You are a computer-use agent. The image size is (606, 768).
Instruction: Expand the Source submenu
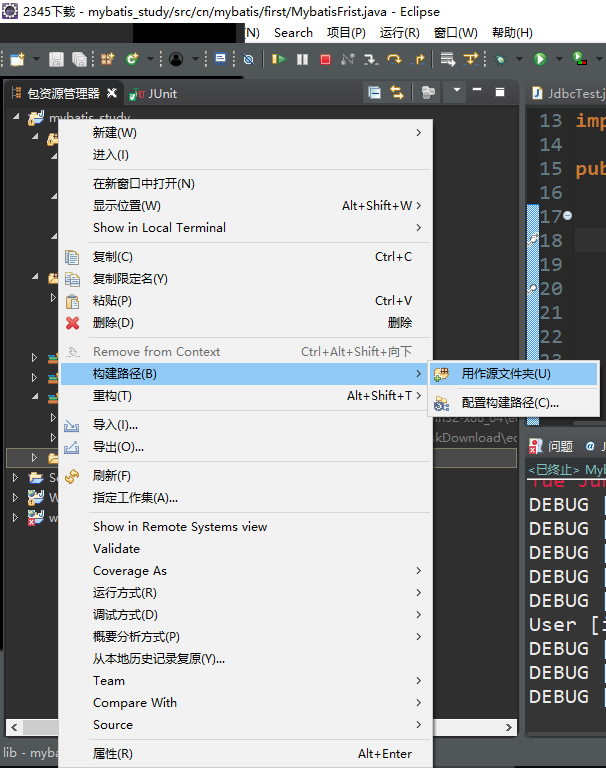click(x=246, y=725)
